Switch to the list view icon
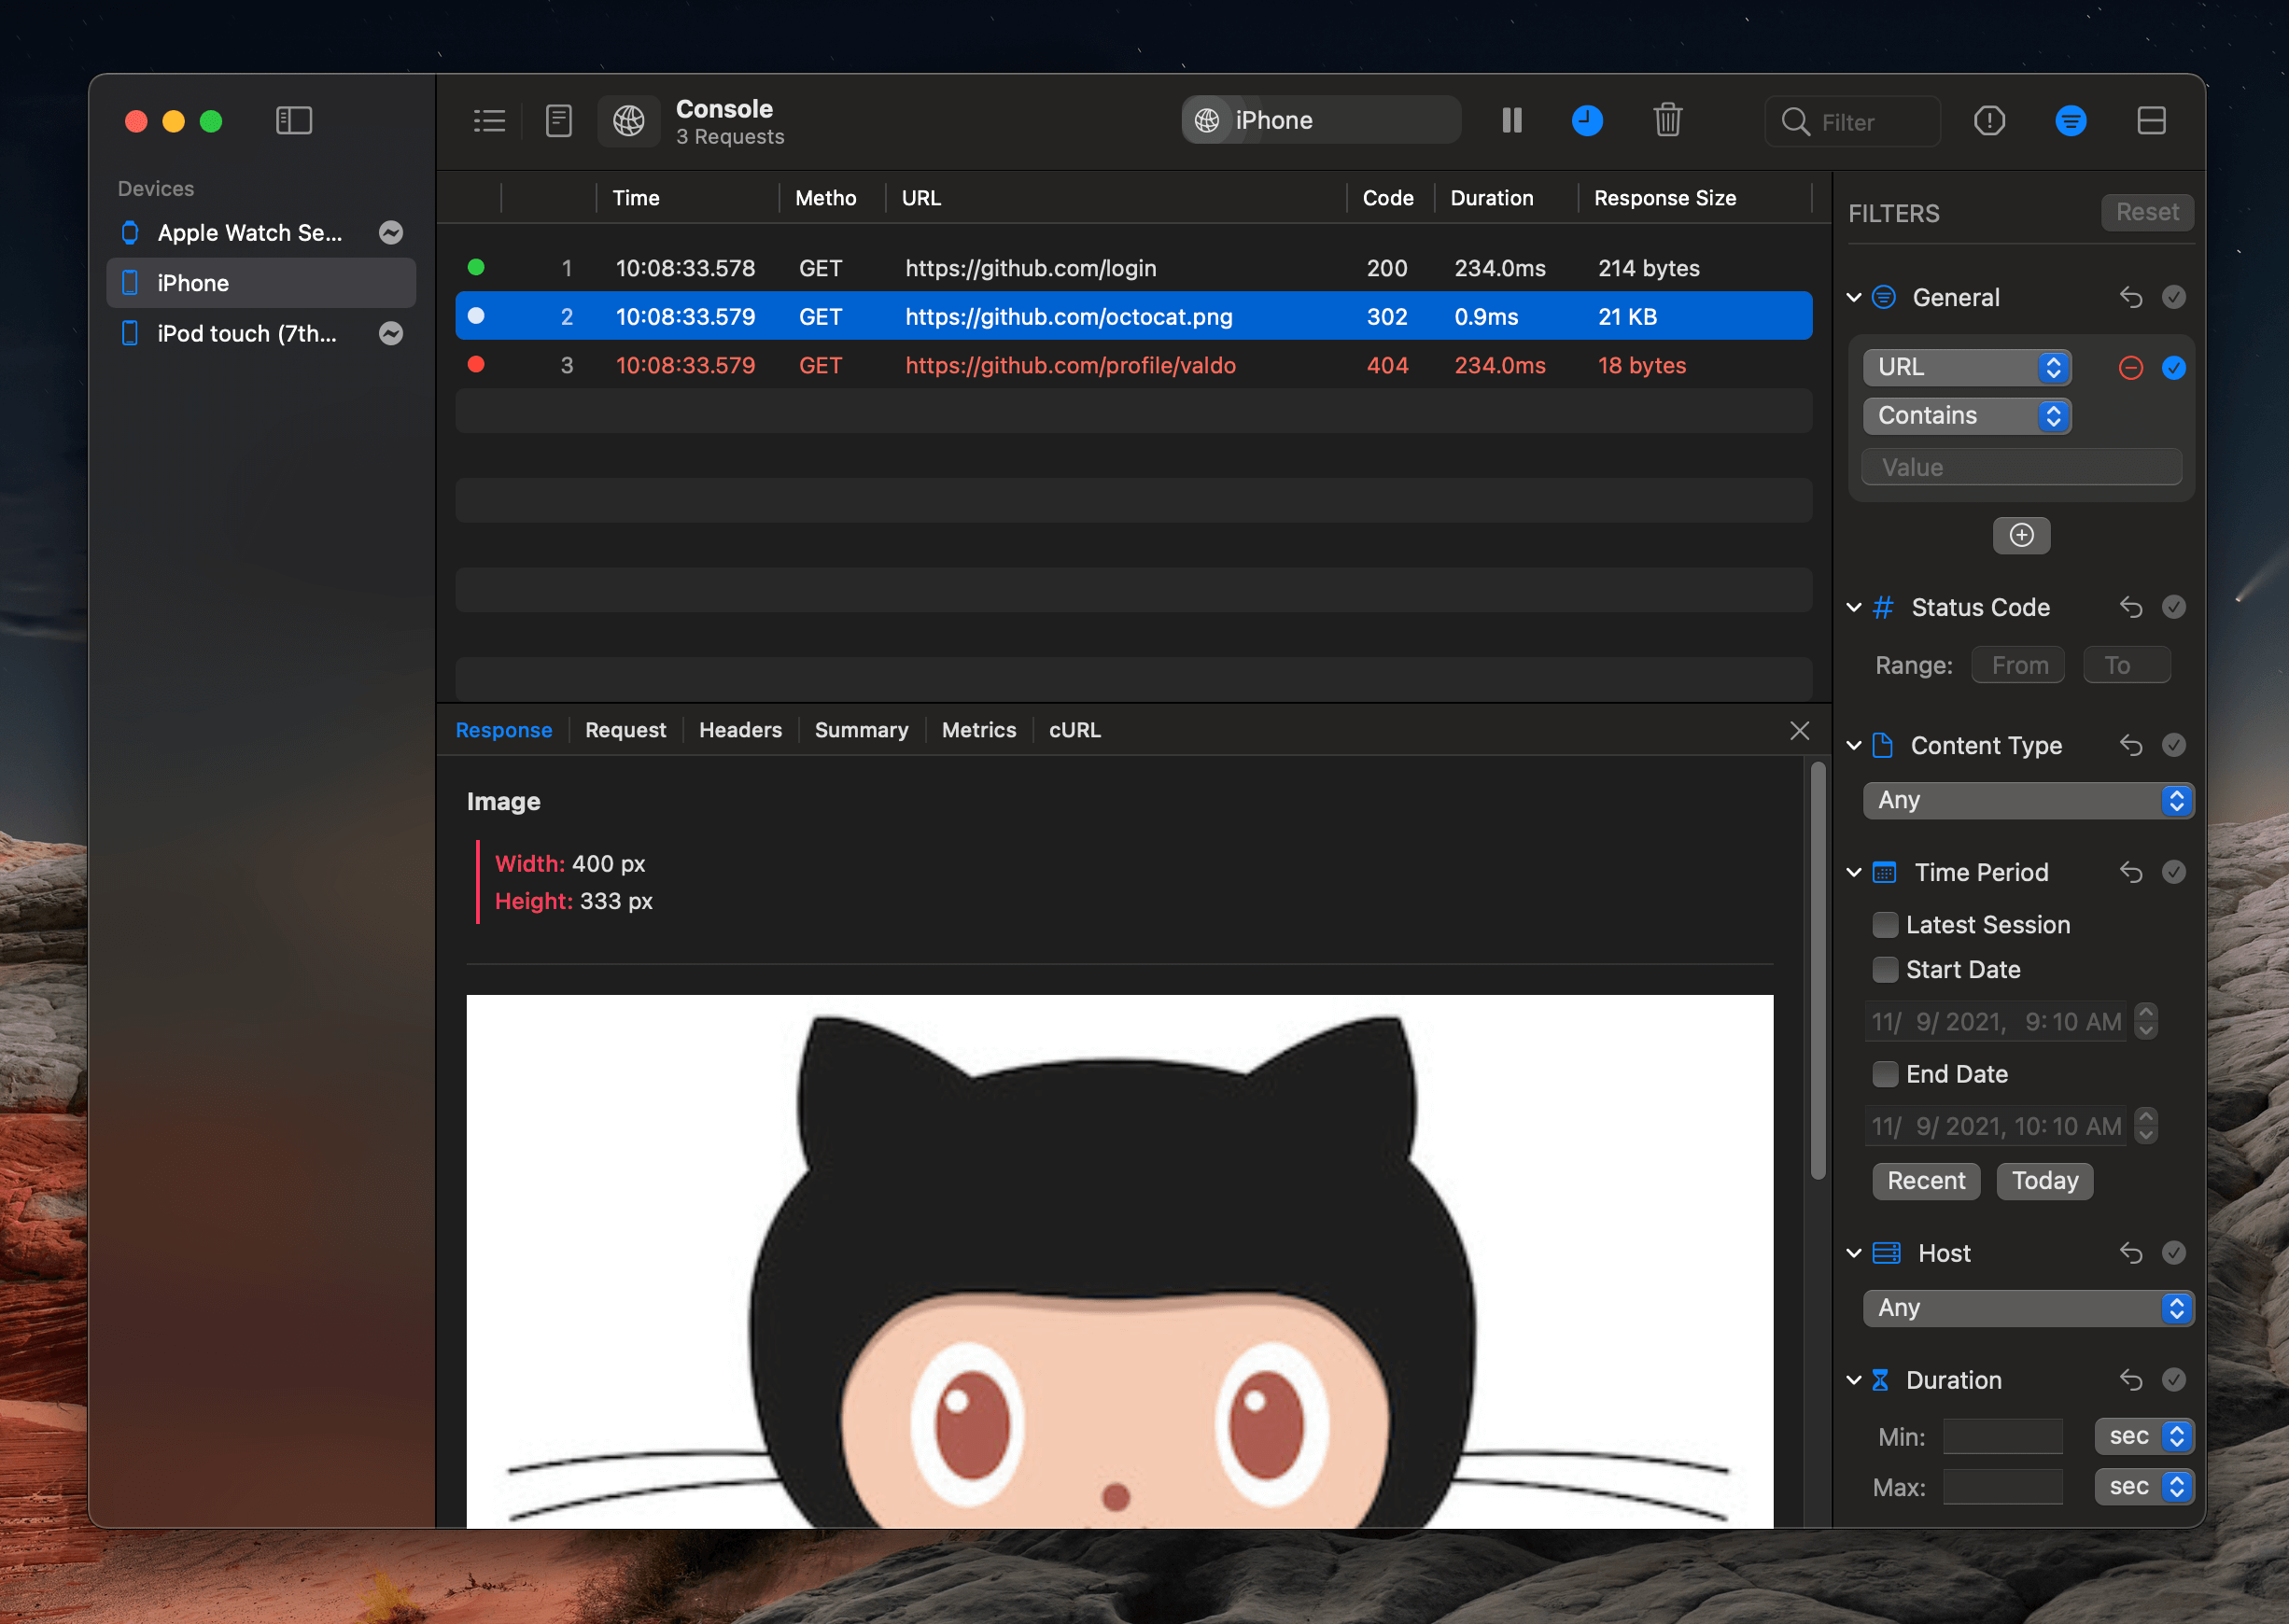Viewport: 2289px width, 1624px height. pos(489,121)
